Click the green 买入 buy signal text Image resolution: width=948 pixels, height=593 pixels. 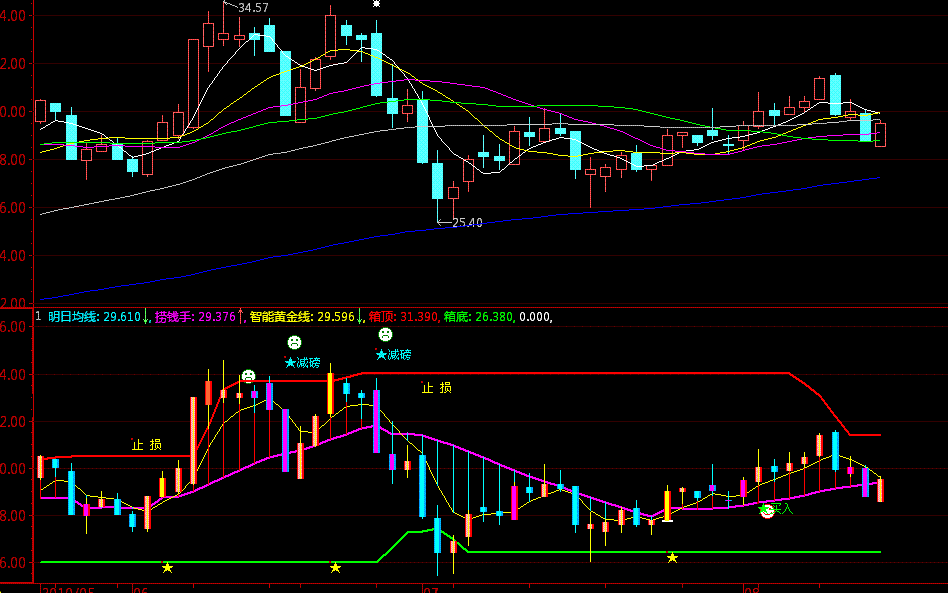(782, 509)
